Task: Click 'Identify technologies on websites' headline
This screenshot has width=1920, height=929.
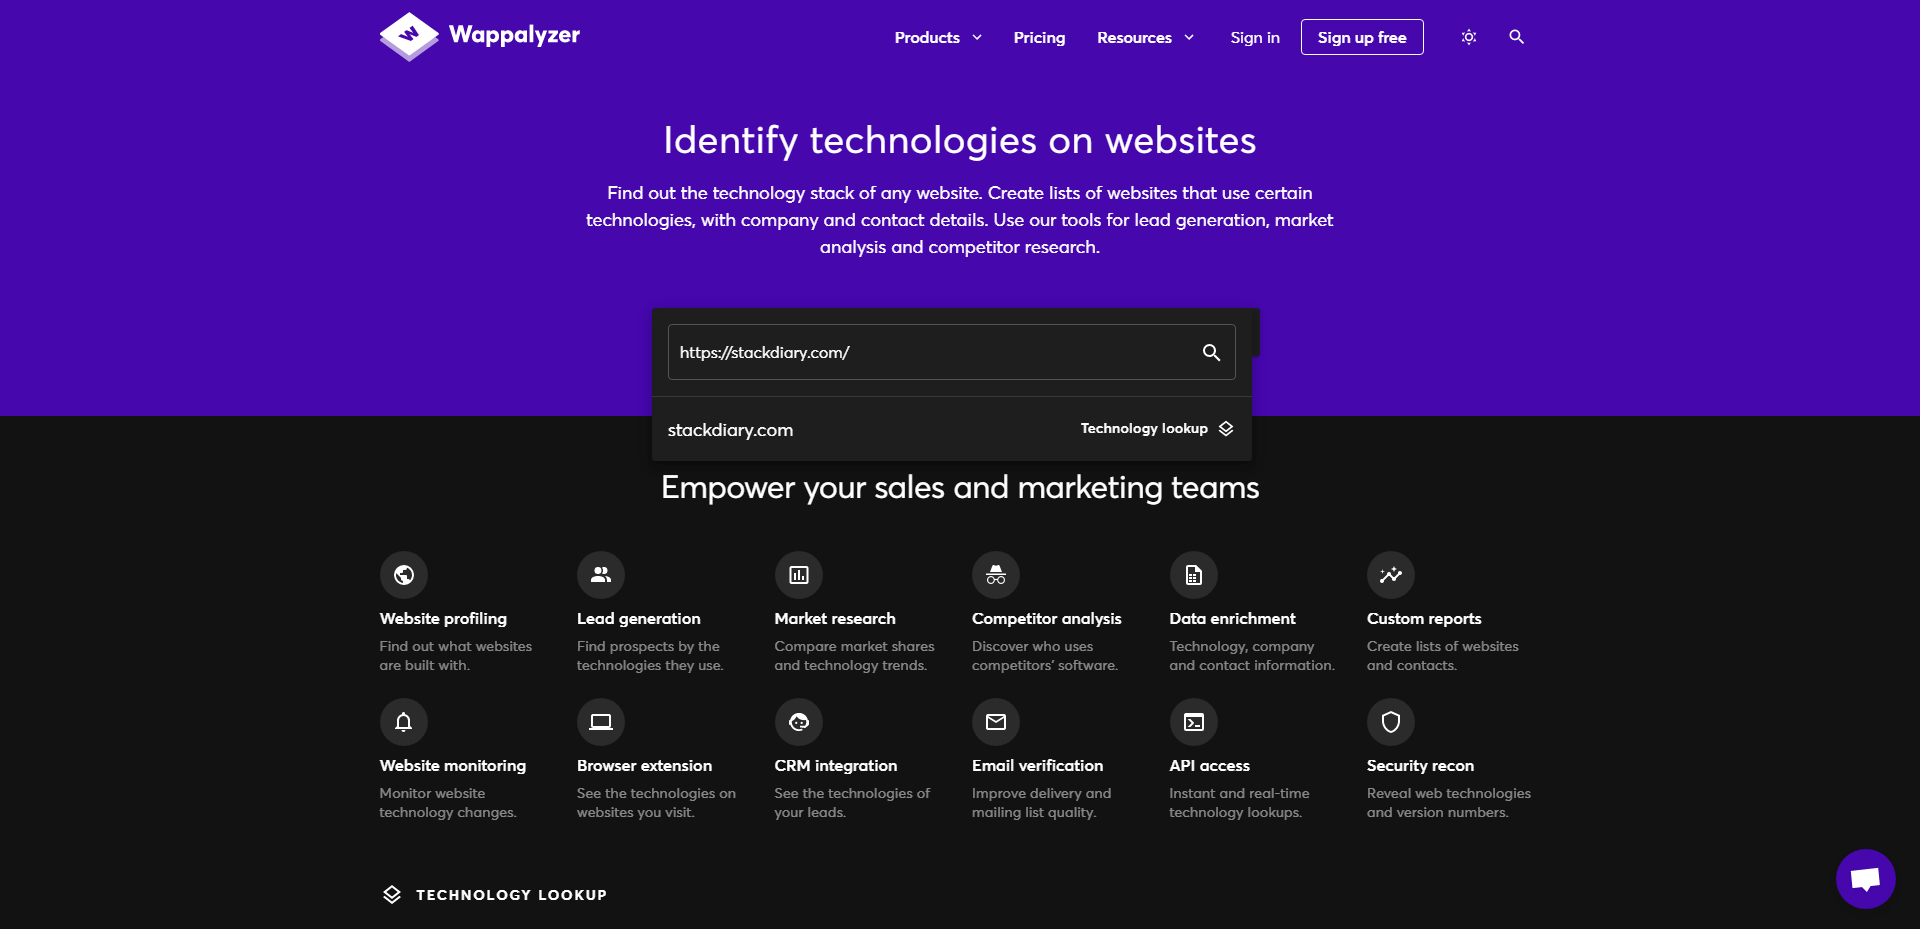Action: pos(960,140)
